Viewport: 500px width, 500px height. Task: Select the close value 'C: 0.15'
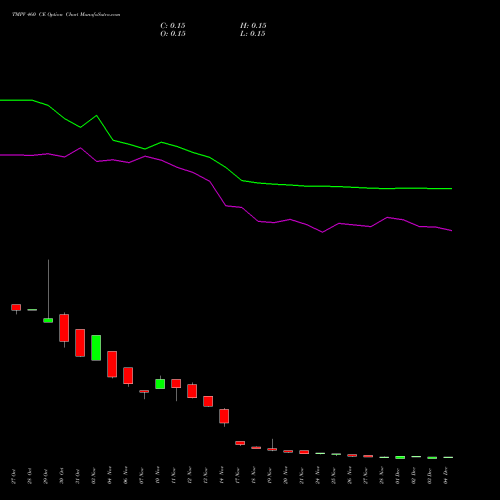[173, 26]
